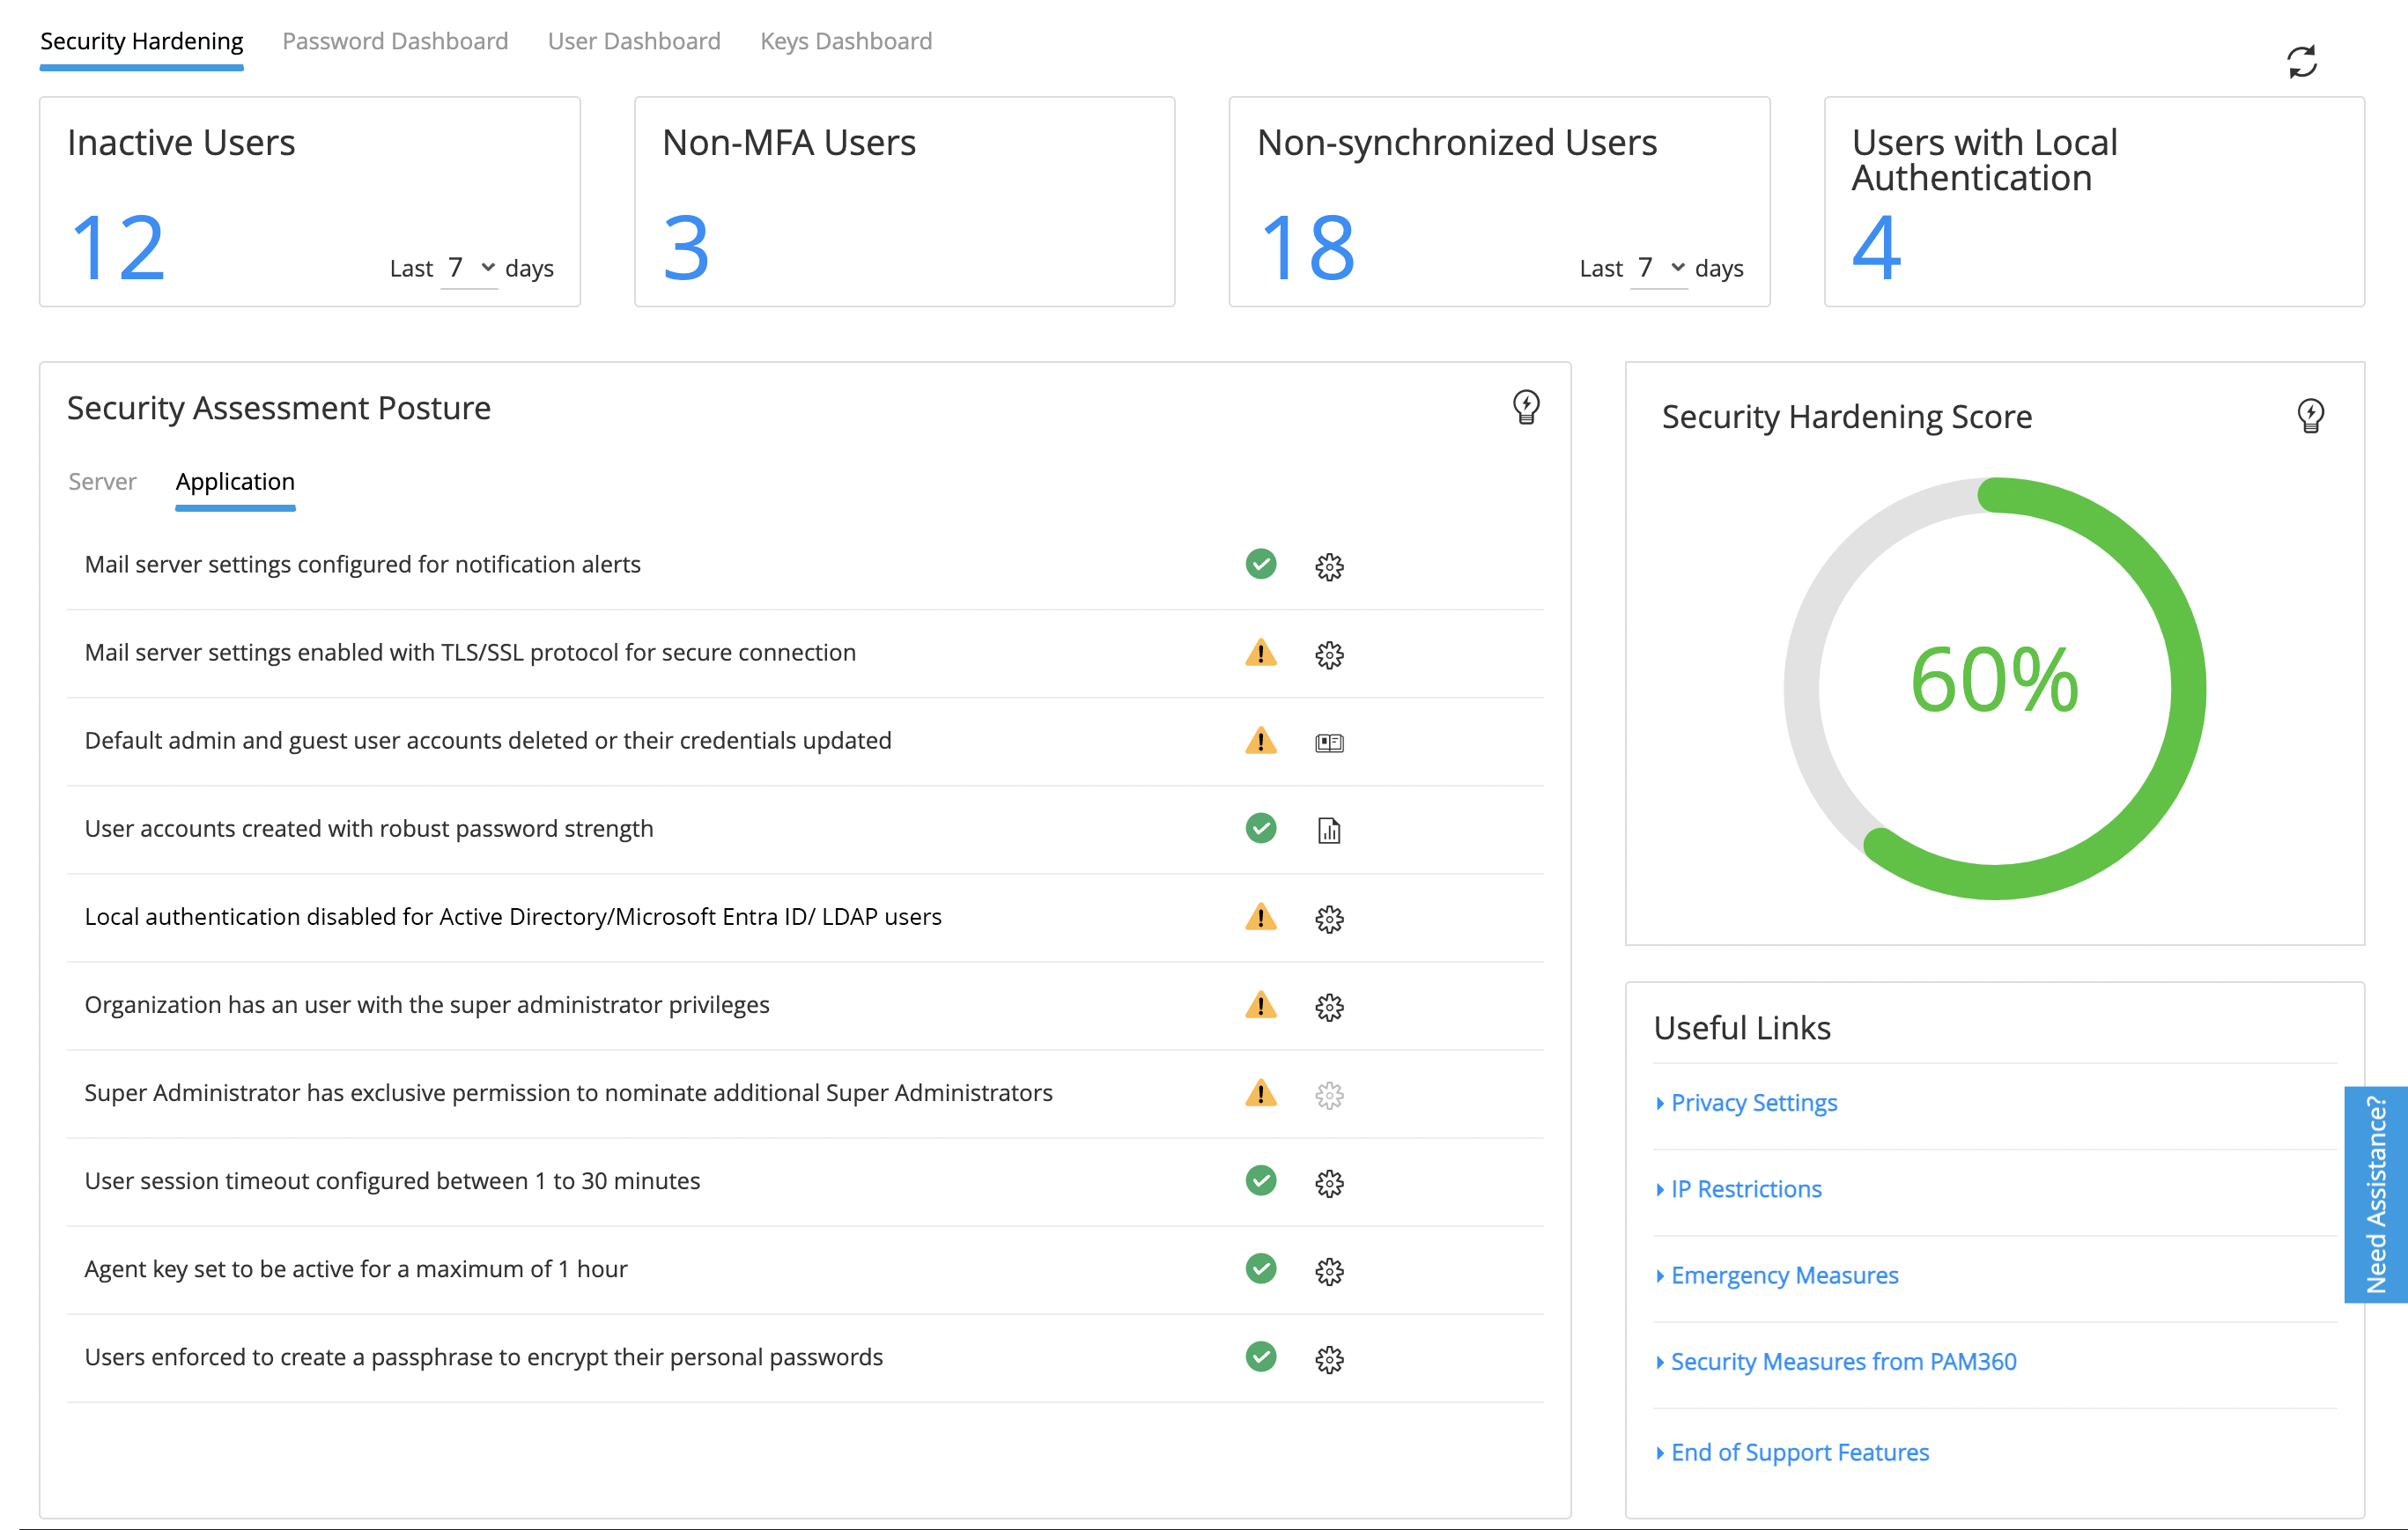This screenshot has width=2408, height=1530.
Task: Click the refresh/sync icon in the top right corner
Action: [x=2301, y=62]
